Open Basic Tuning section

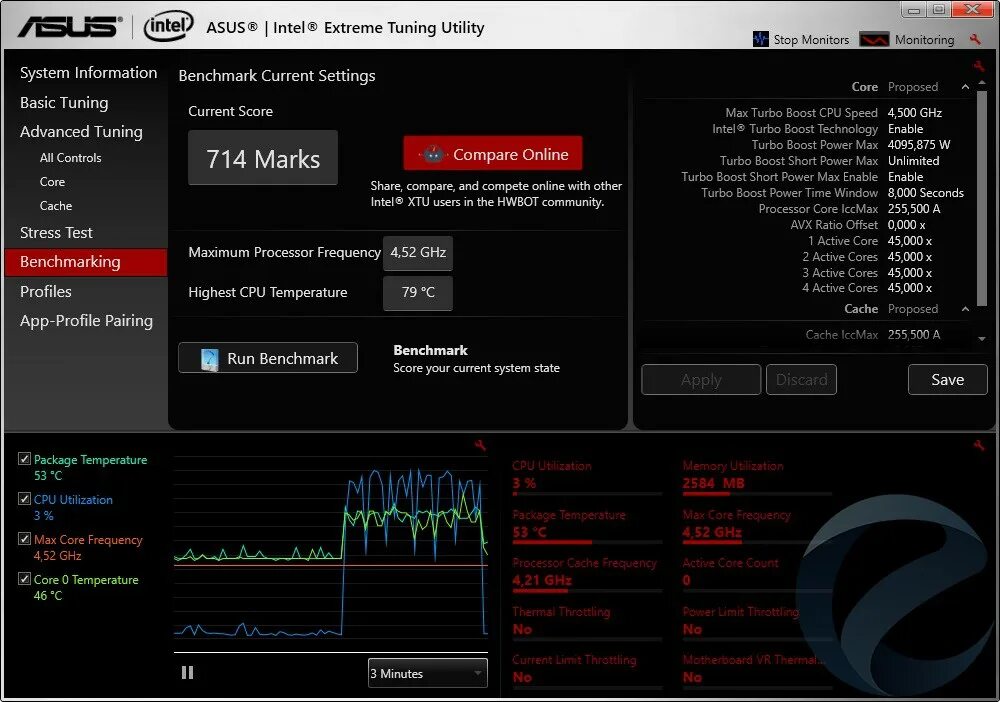[x=64, y=103]
